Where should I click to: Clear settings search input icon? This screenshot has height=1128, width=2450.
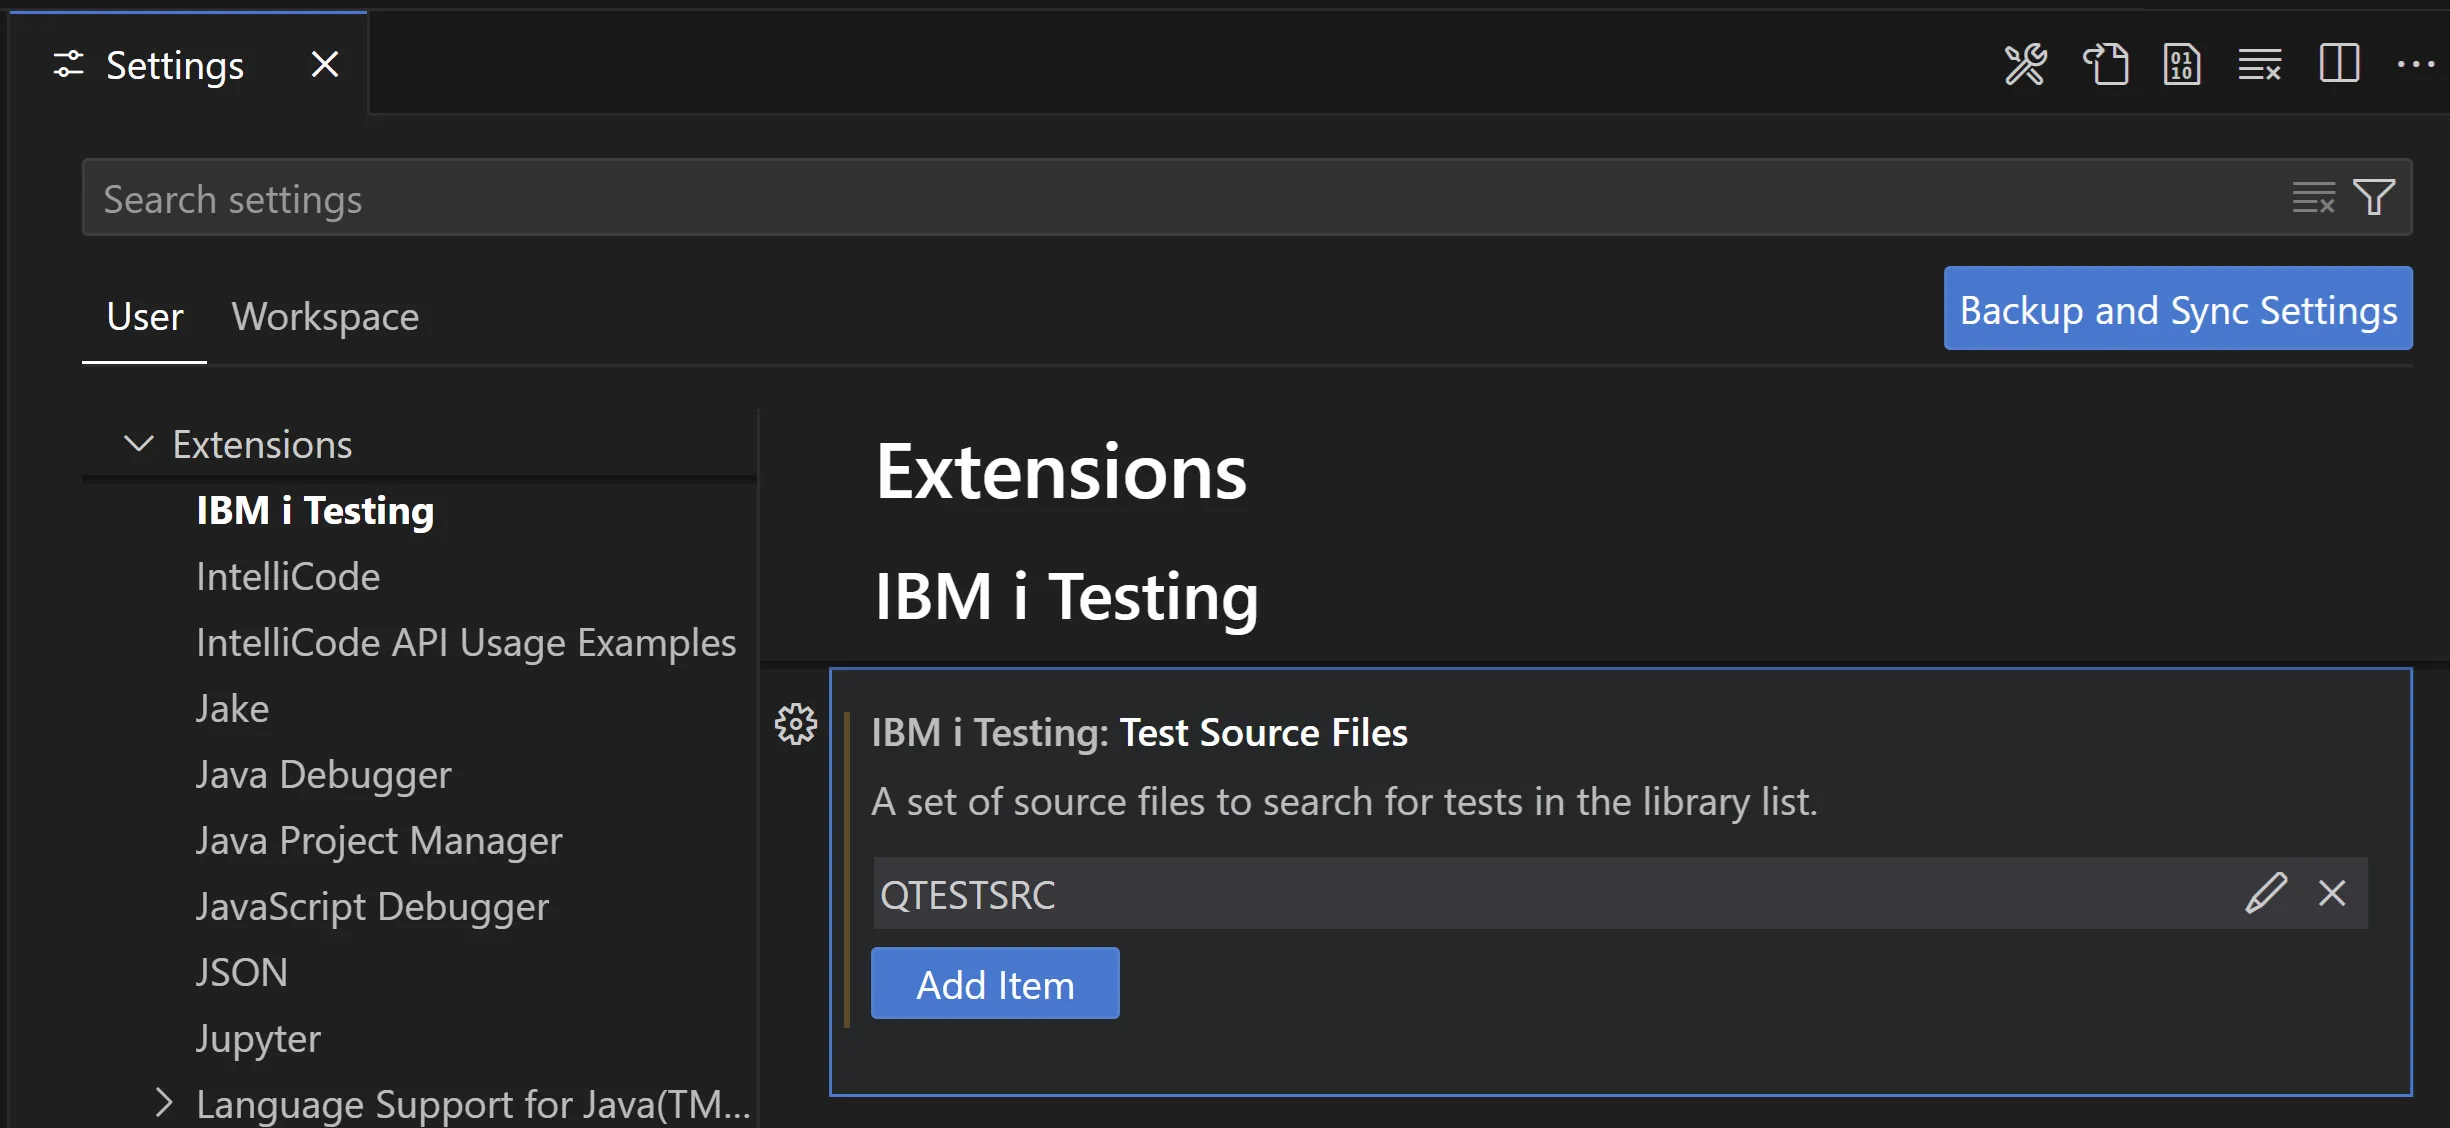(x=2313, y=197)
